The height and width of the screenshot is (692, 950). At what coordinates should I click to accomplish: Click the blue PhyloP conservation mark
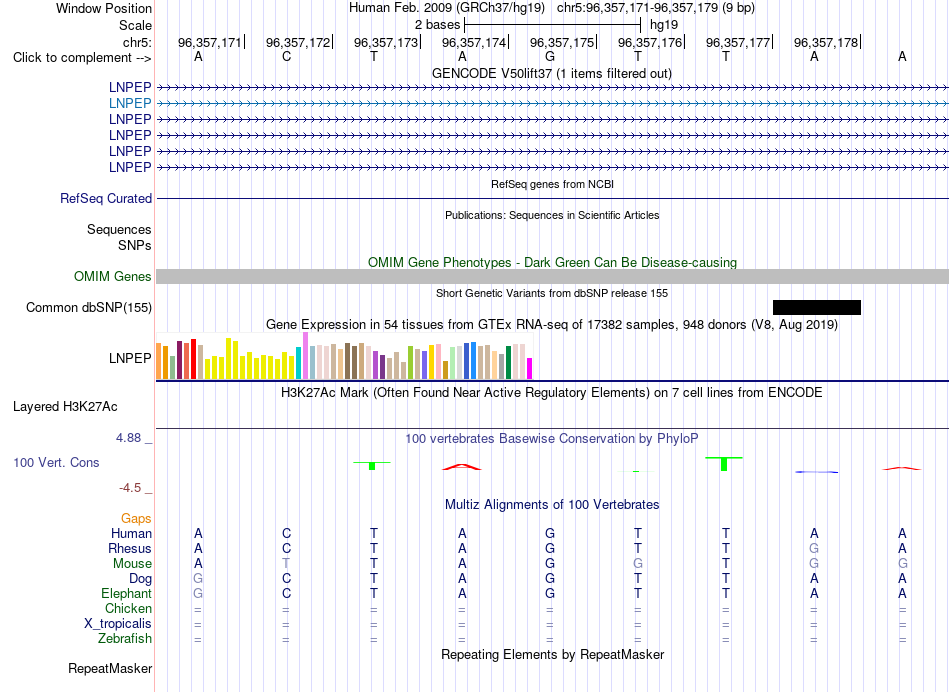(817, 471)
